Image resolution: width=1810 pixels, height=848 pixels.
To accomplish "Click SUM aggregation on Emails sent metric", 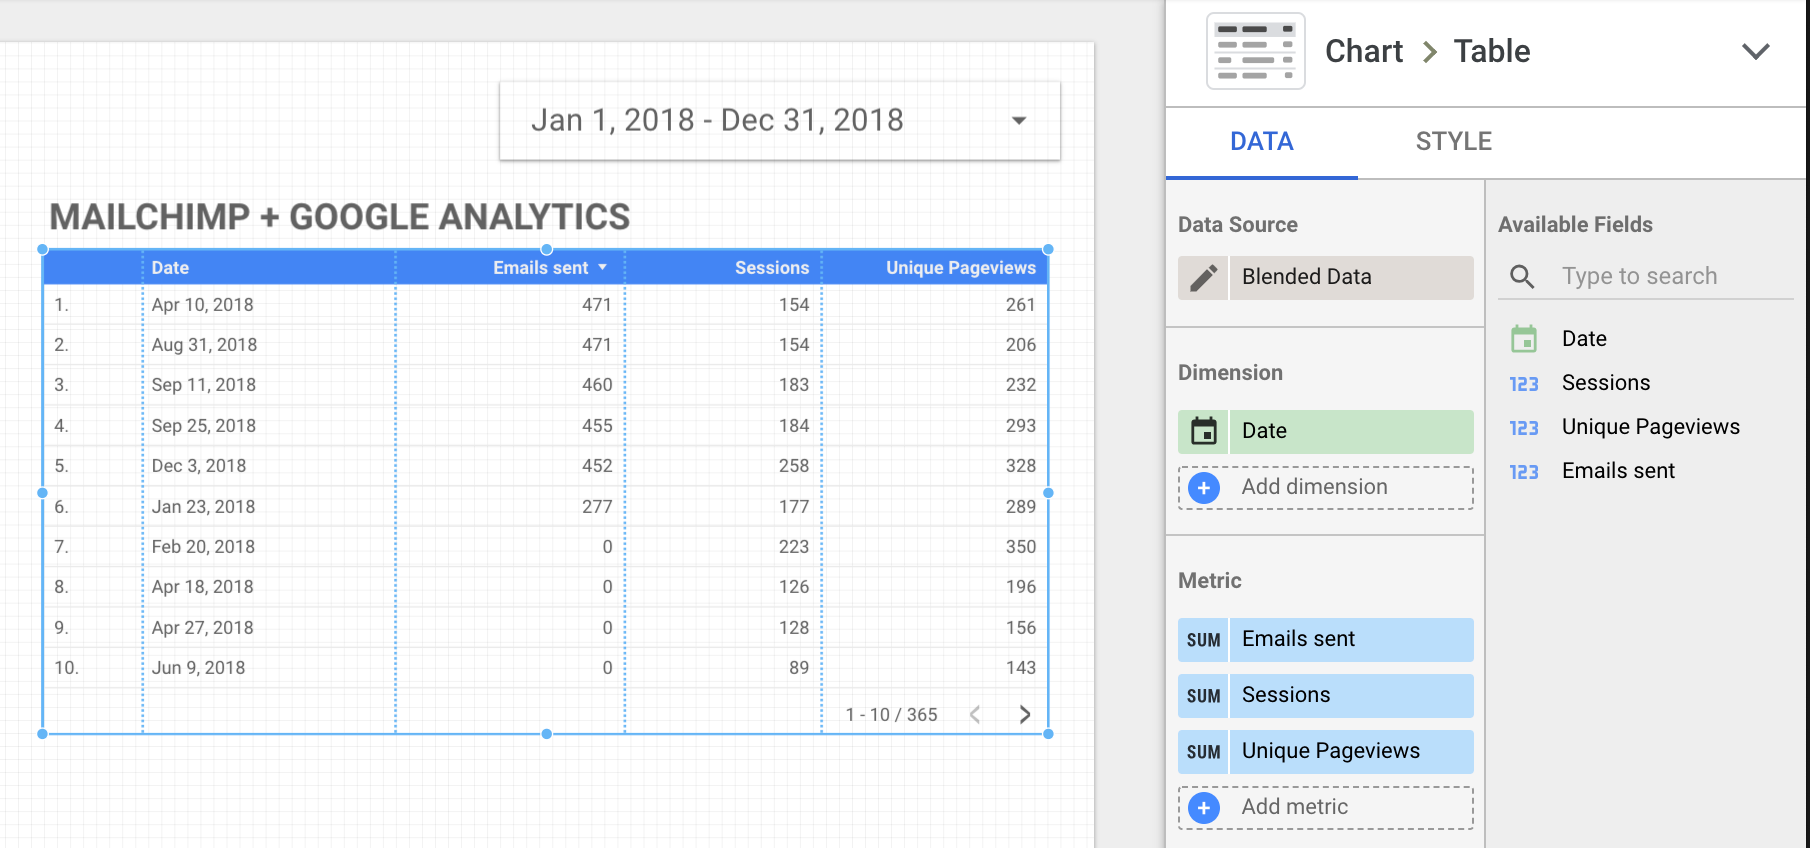I will click(x=1203, y=640).
